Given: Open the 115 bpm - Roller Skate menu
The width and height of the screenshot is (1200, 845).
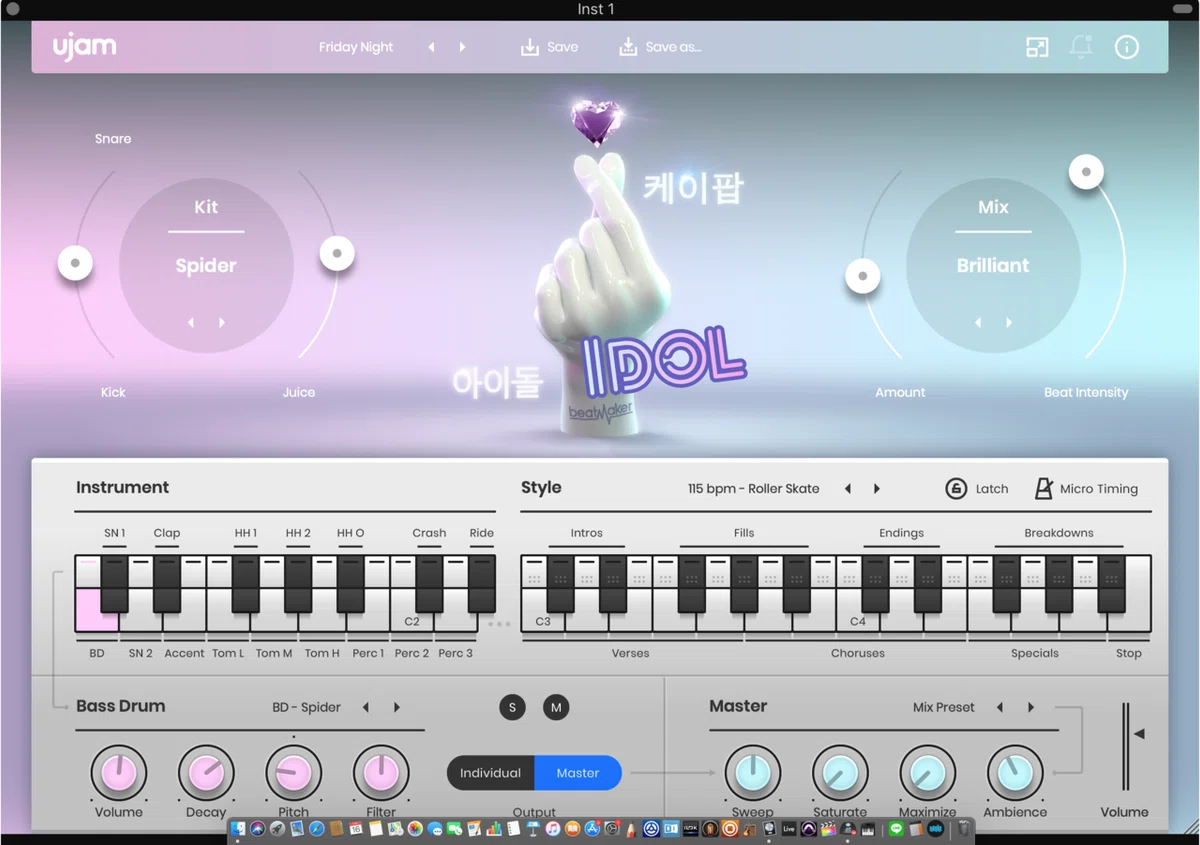Looking at the screenshot, I should (x=754, y=489).
